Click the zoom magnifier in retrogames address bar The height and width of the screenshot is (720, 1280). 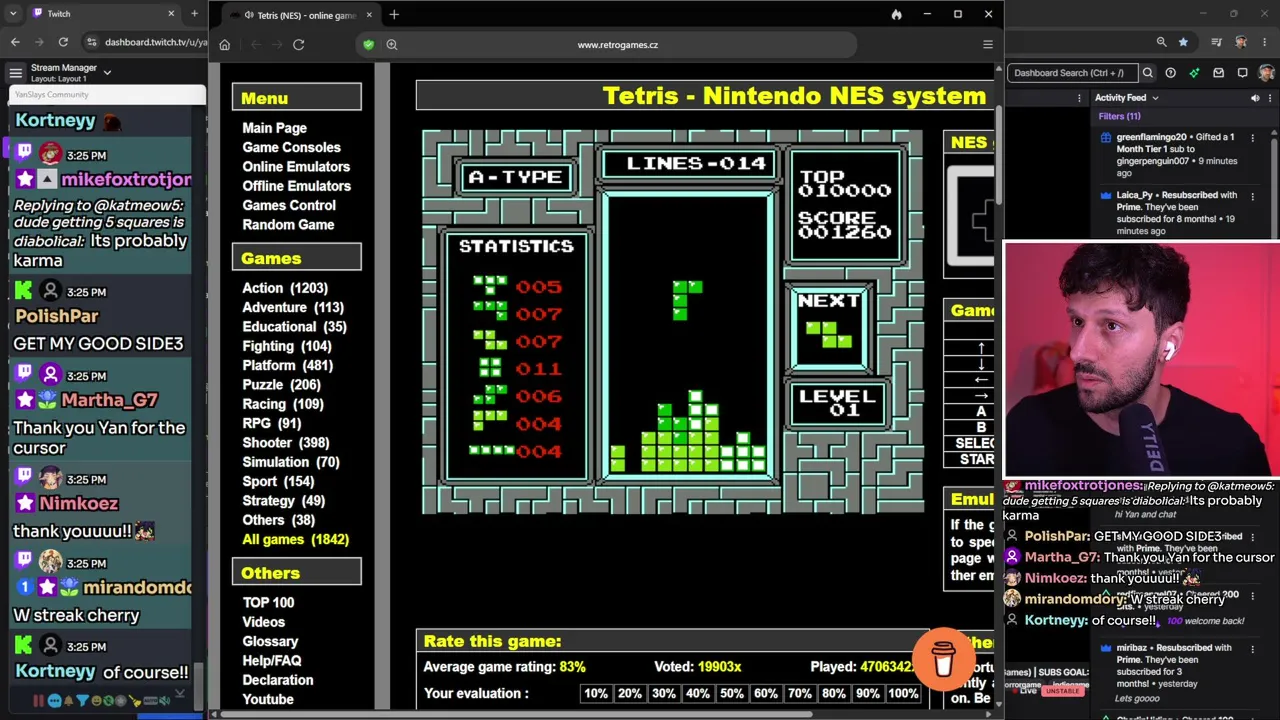(x=392, y=45)
